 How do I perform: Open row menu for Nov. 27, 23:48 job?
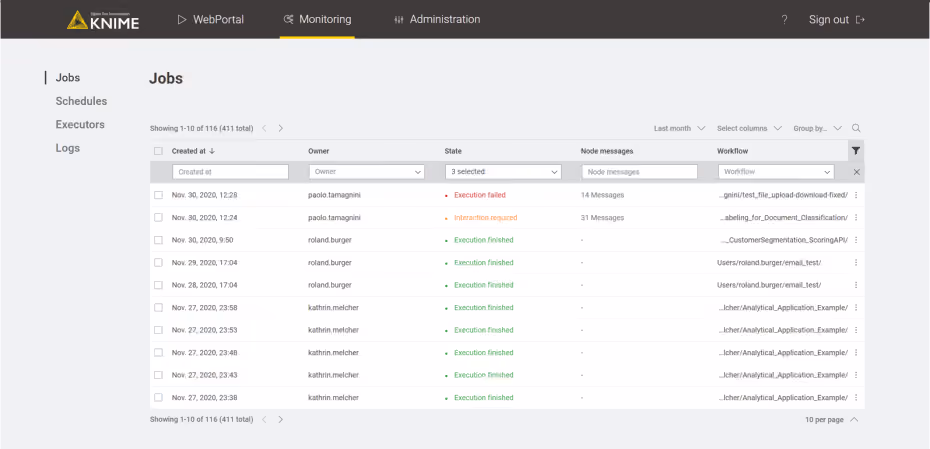click(856, 352)
